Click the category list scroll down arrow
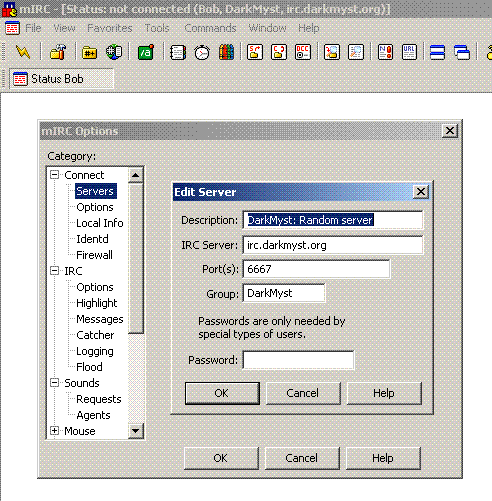The width and height of the screenshot is (492, 501). 136,431
